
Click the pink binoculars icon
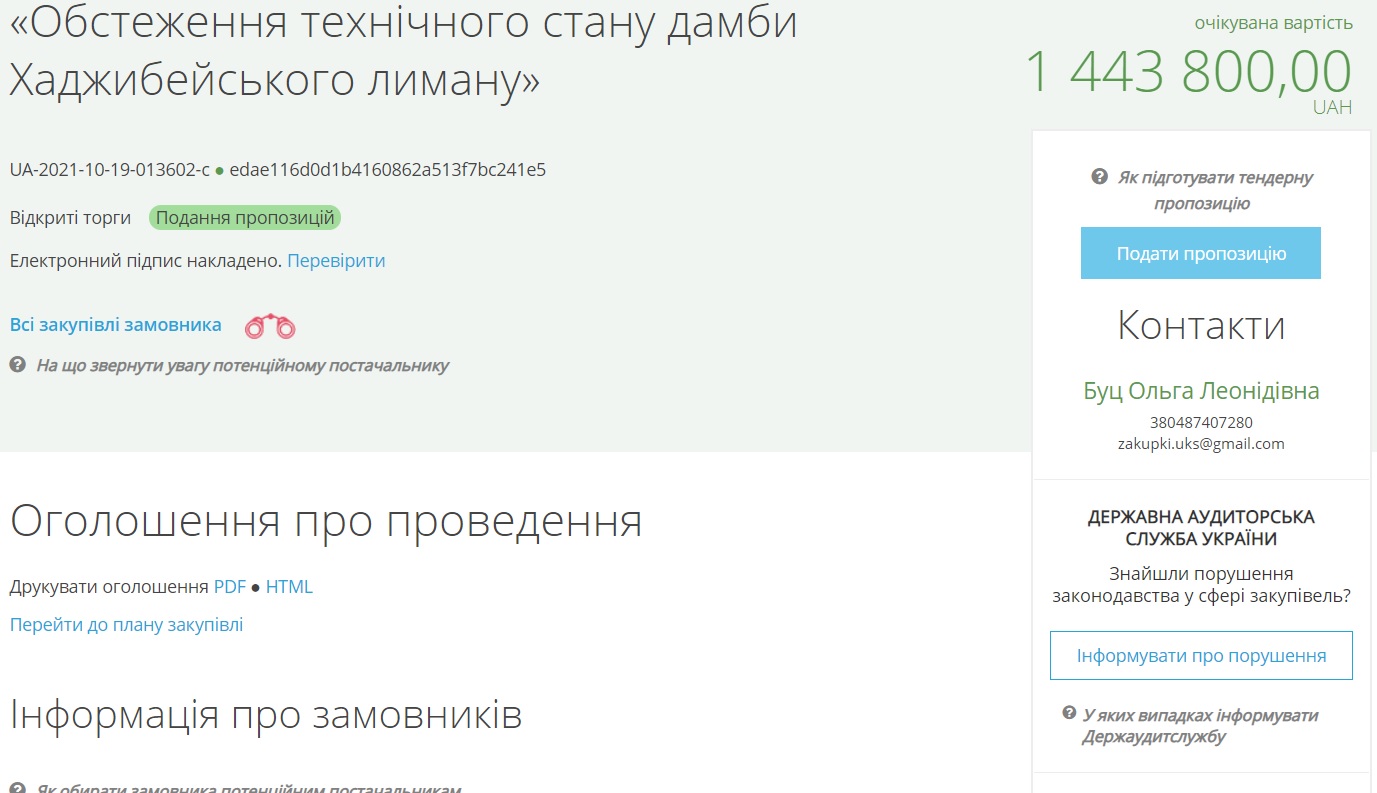270,326
